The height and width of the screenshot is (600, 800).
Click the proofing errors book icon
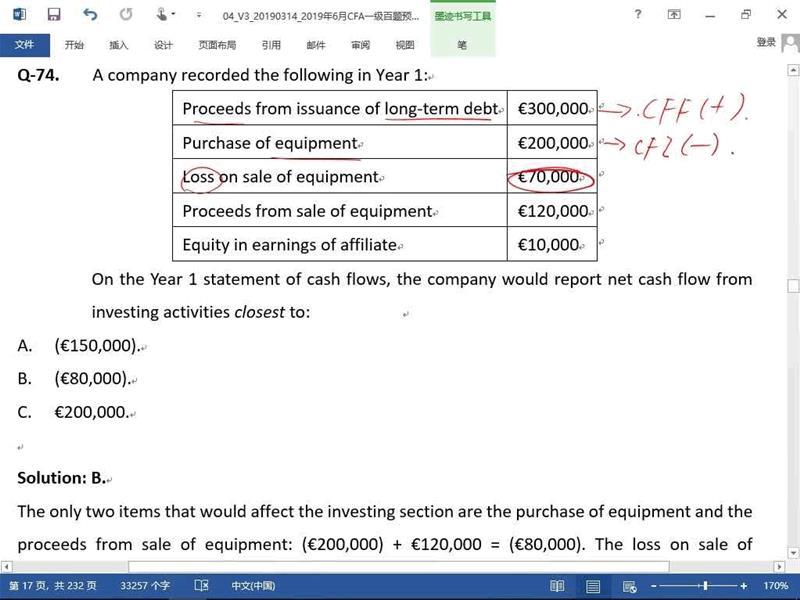202,586
